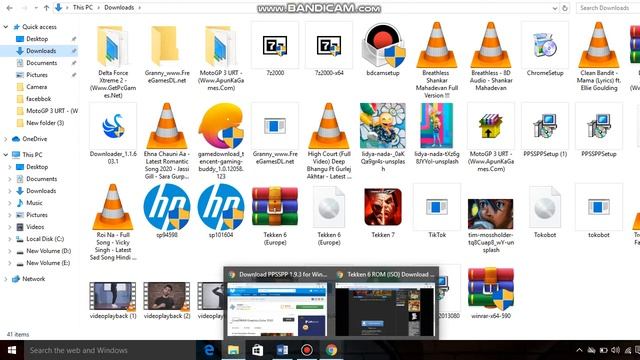Select the sp101604 HP installer

pos(221,211)
